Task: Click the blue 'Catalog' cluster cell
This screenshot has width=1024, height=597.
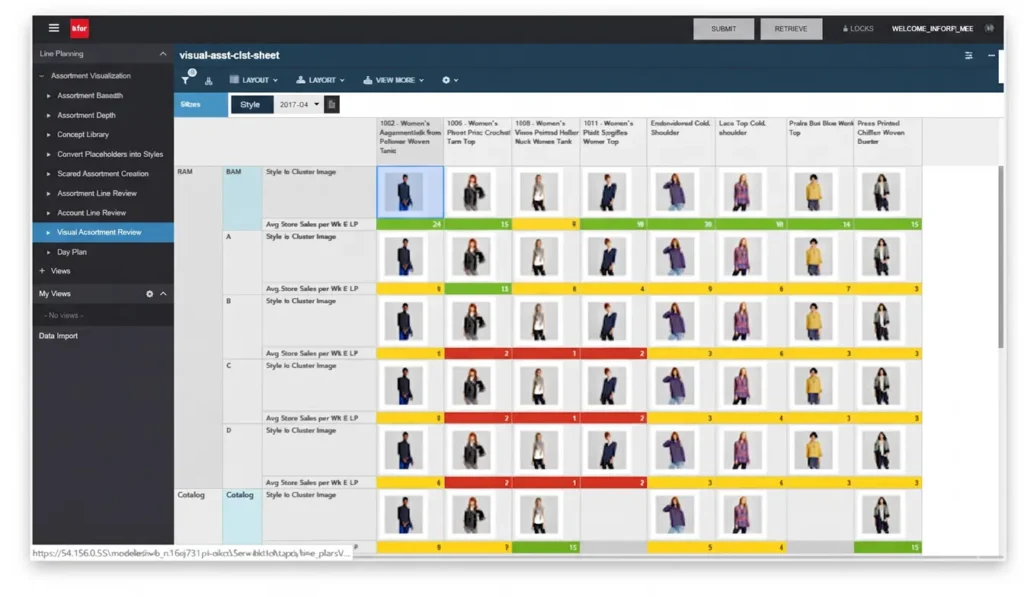Action: pyautogui.click(x=242, y=516)
